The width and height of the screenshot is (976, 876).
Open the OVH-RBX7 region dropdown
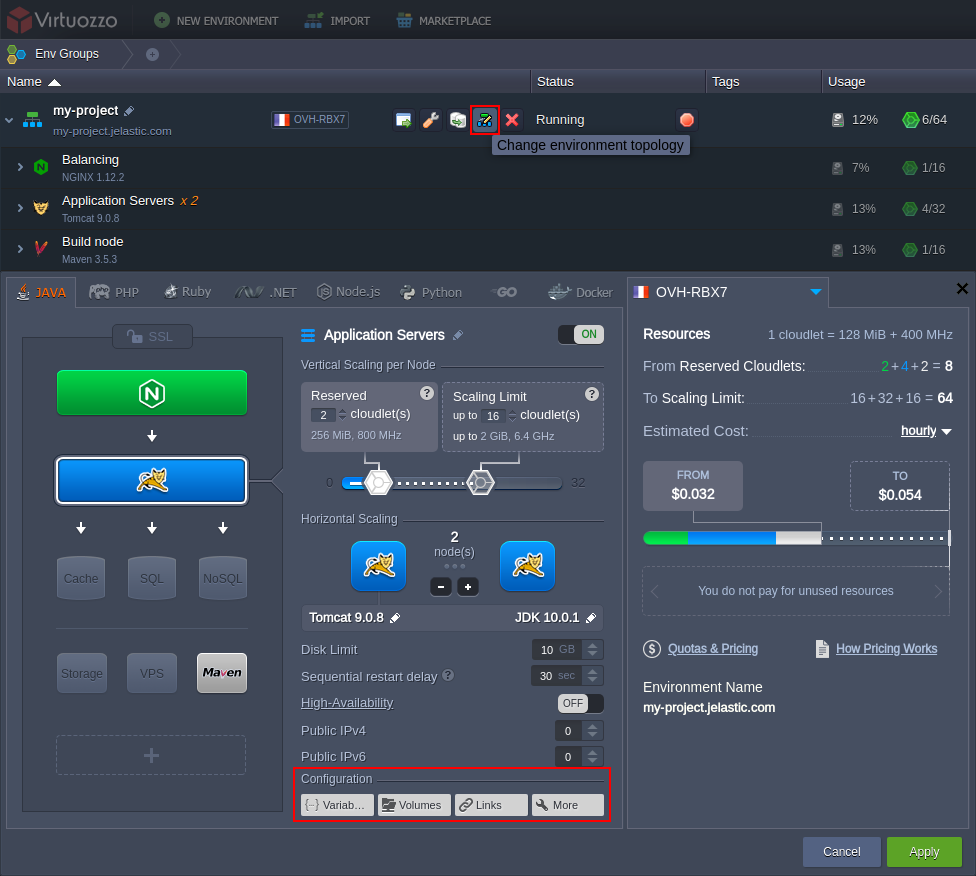click(x=815, y=292)
